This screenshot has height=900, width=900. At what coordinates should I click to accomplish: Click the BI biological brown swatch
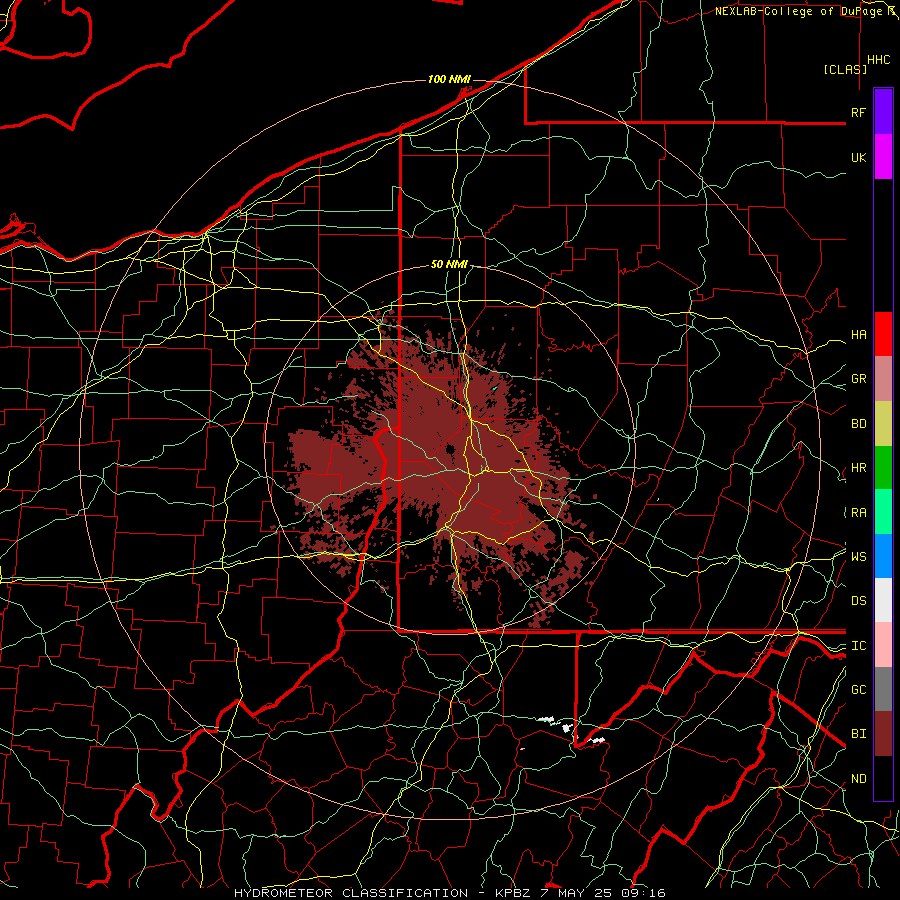click(x=883, y=734)
